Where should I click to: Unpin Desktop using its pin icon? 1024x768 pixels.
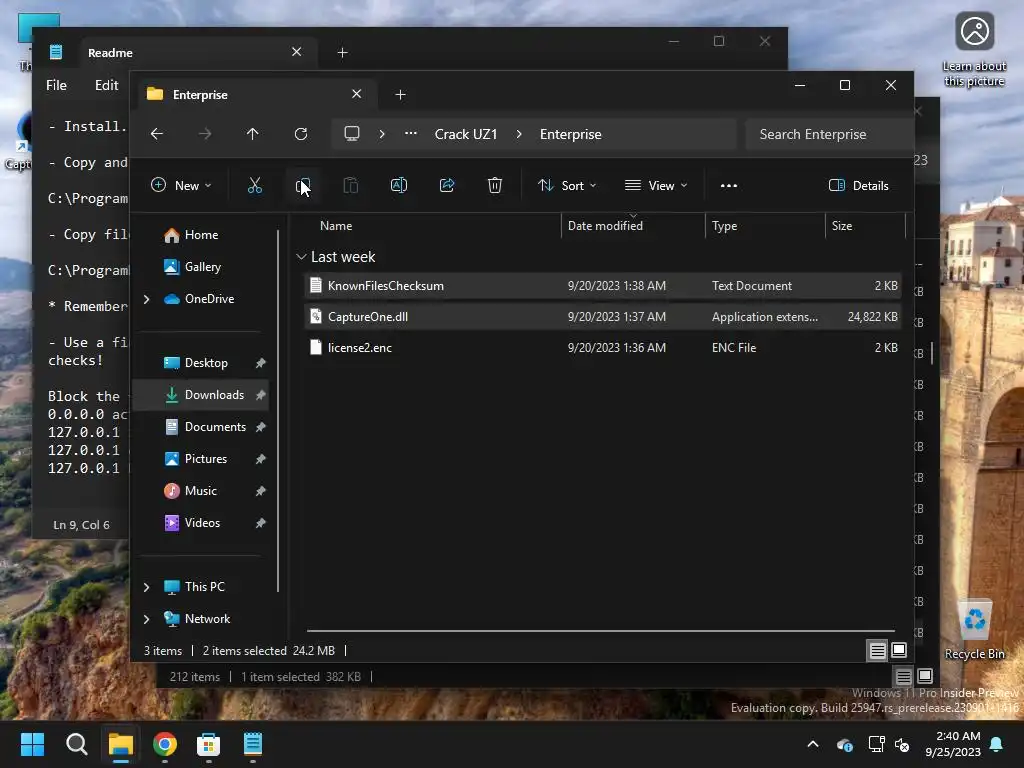point(261,363)
